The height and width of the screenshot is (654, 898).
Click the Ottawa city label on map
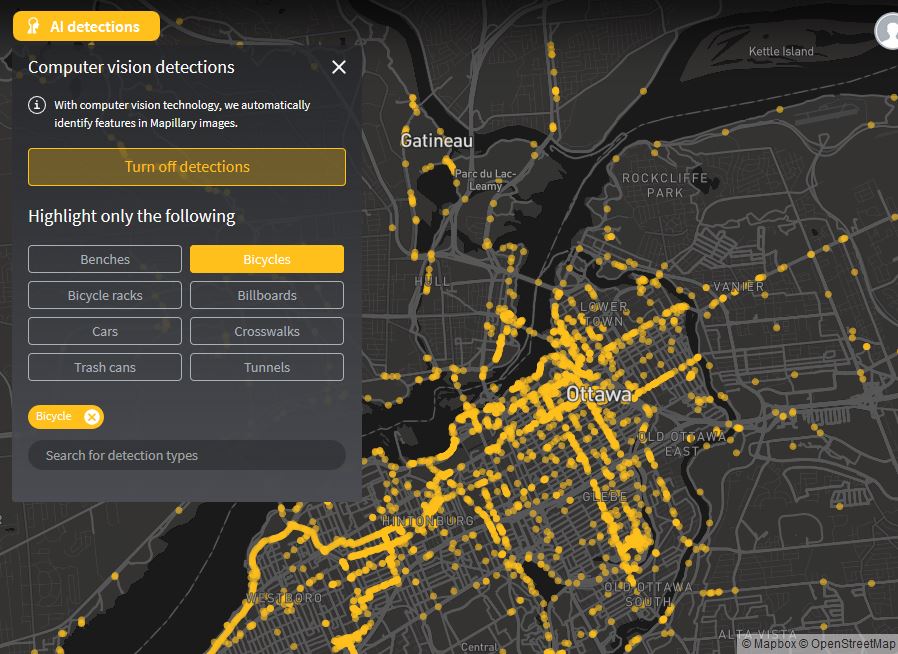pyautogui.click(x=599, y=394)
